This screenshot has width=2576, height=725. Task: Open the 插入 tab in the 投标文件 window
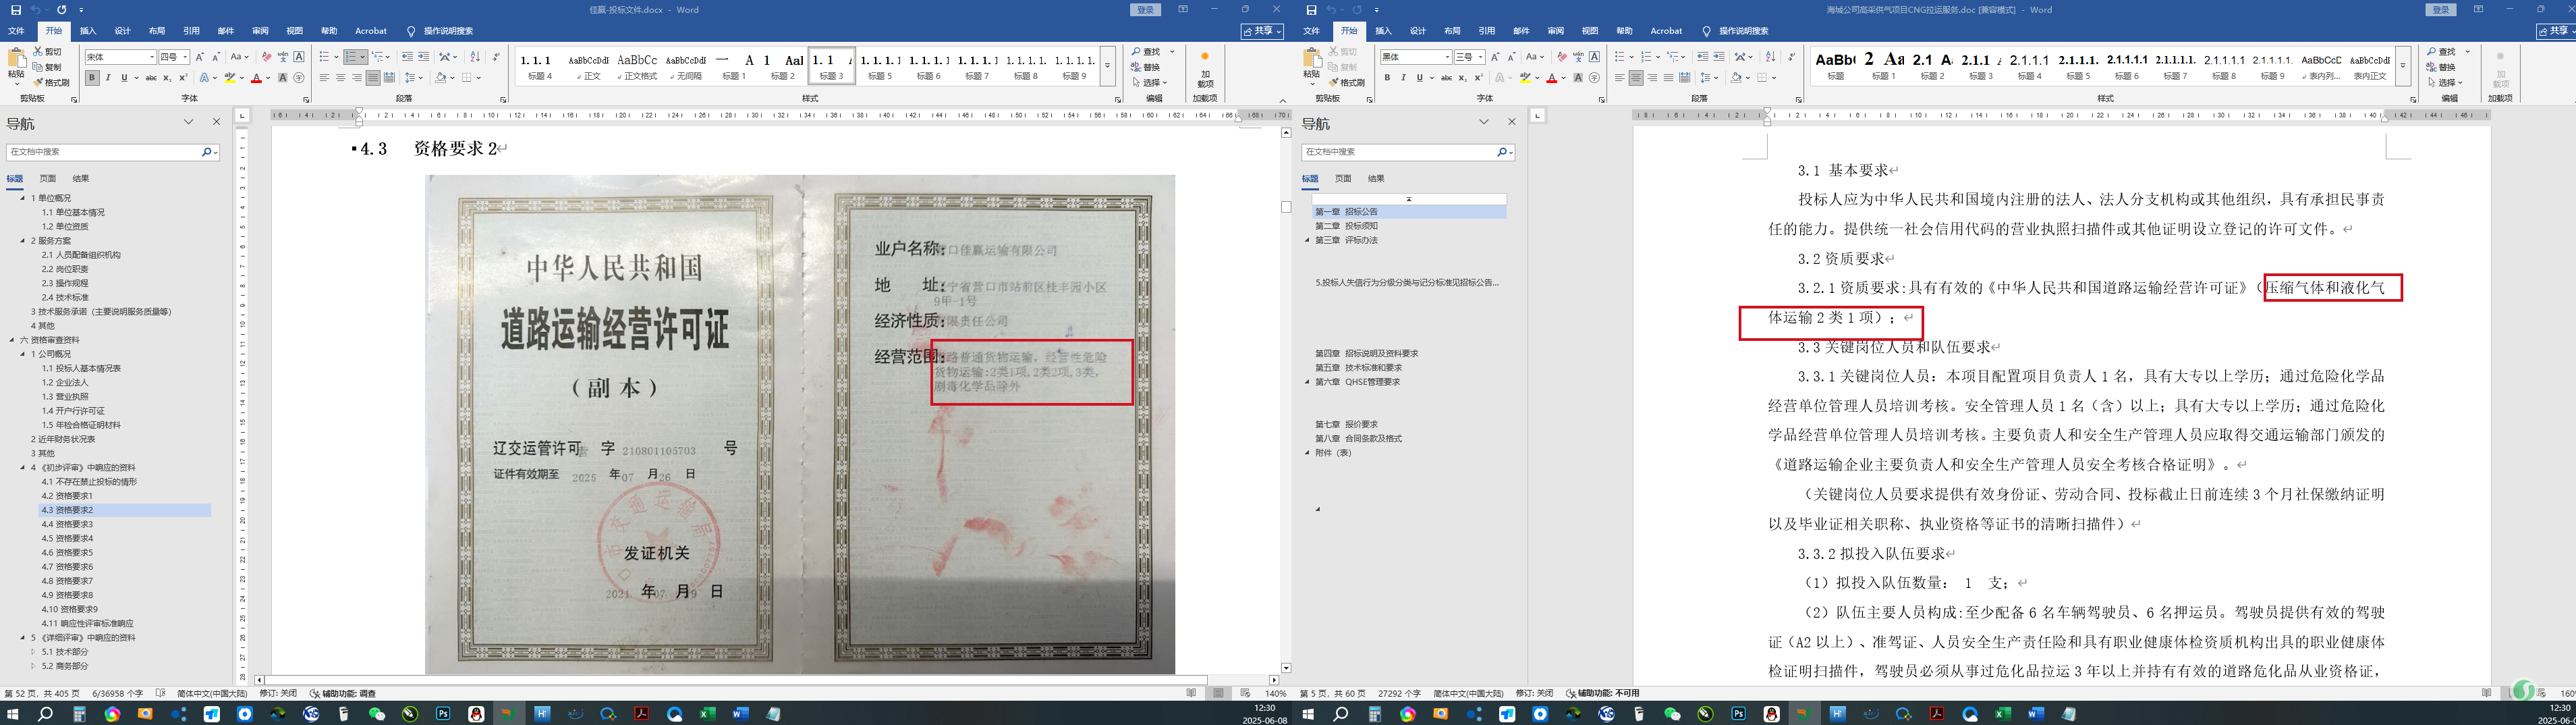(x=88, y=31)
